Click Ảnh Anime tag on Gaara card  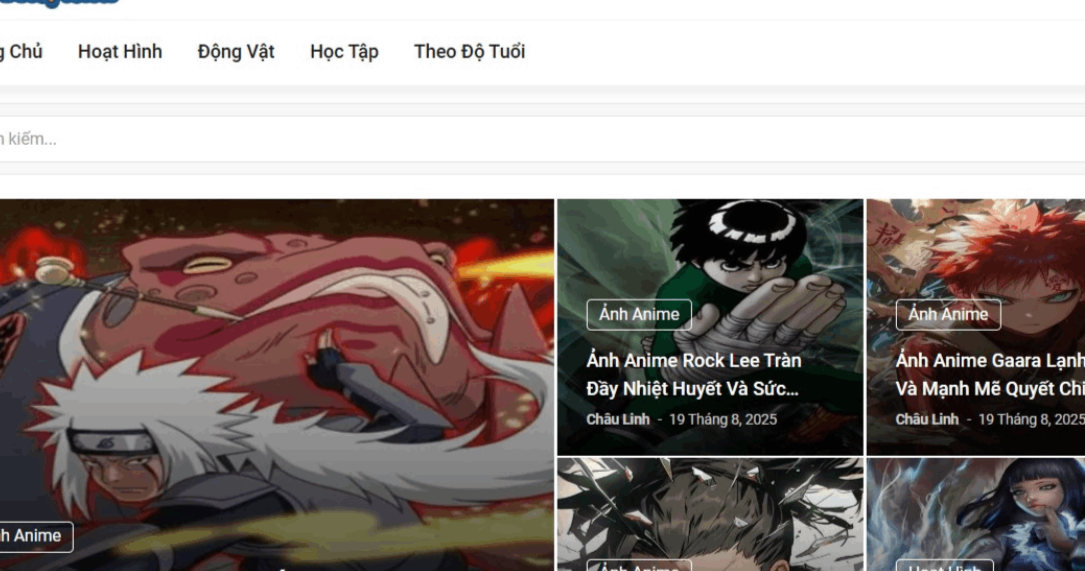pos(948,314)
